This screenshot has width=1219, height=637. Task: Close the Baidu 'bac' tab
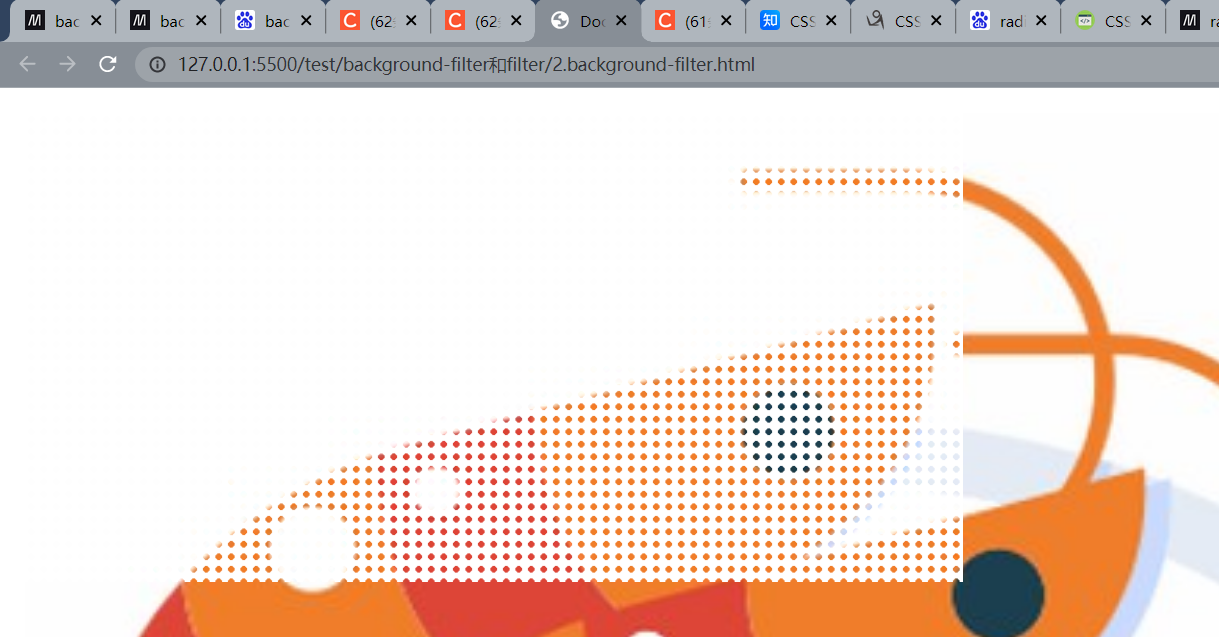[x=306, y=21]
